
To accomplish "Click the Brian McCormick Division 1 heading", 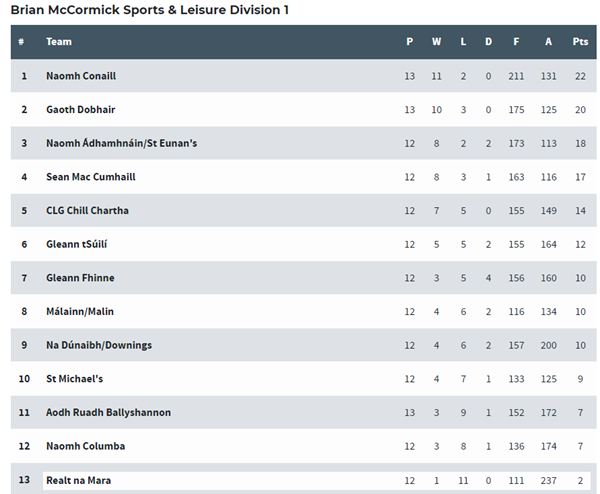I will tap(150, 10).
